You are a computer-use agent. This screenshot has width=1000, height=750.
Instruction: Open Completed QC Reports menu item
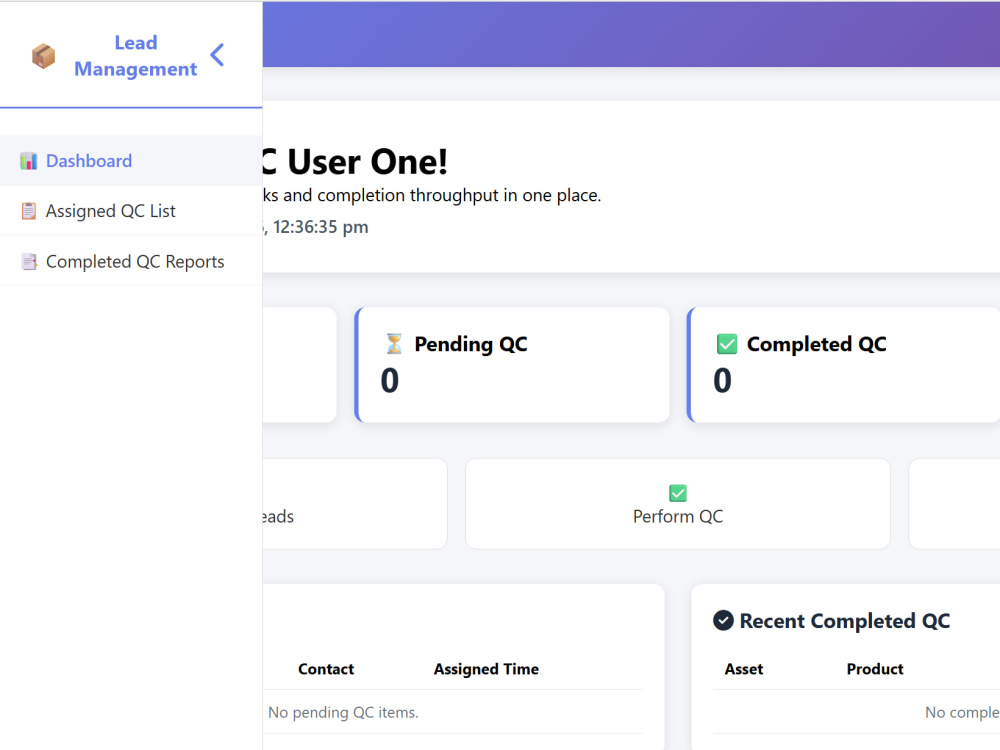click(131, 261)
